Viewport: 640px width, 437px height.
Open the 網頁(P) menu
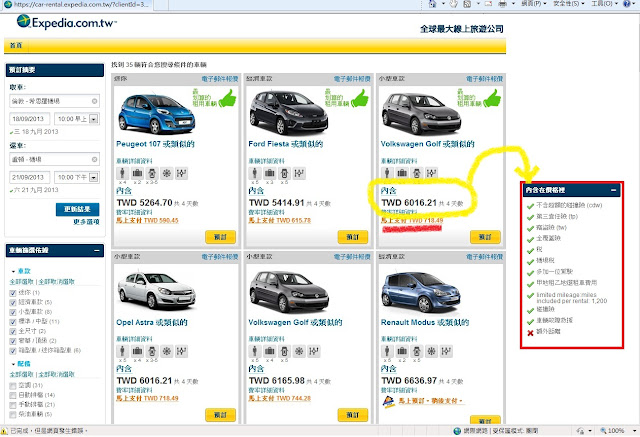[x=533, y=4]
